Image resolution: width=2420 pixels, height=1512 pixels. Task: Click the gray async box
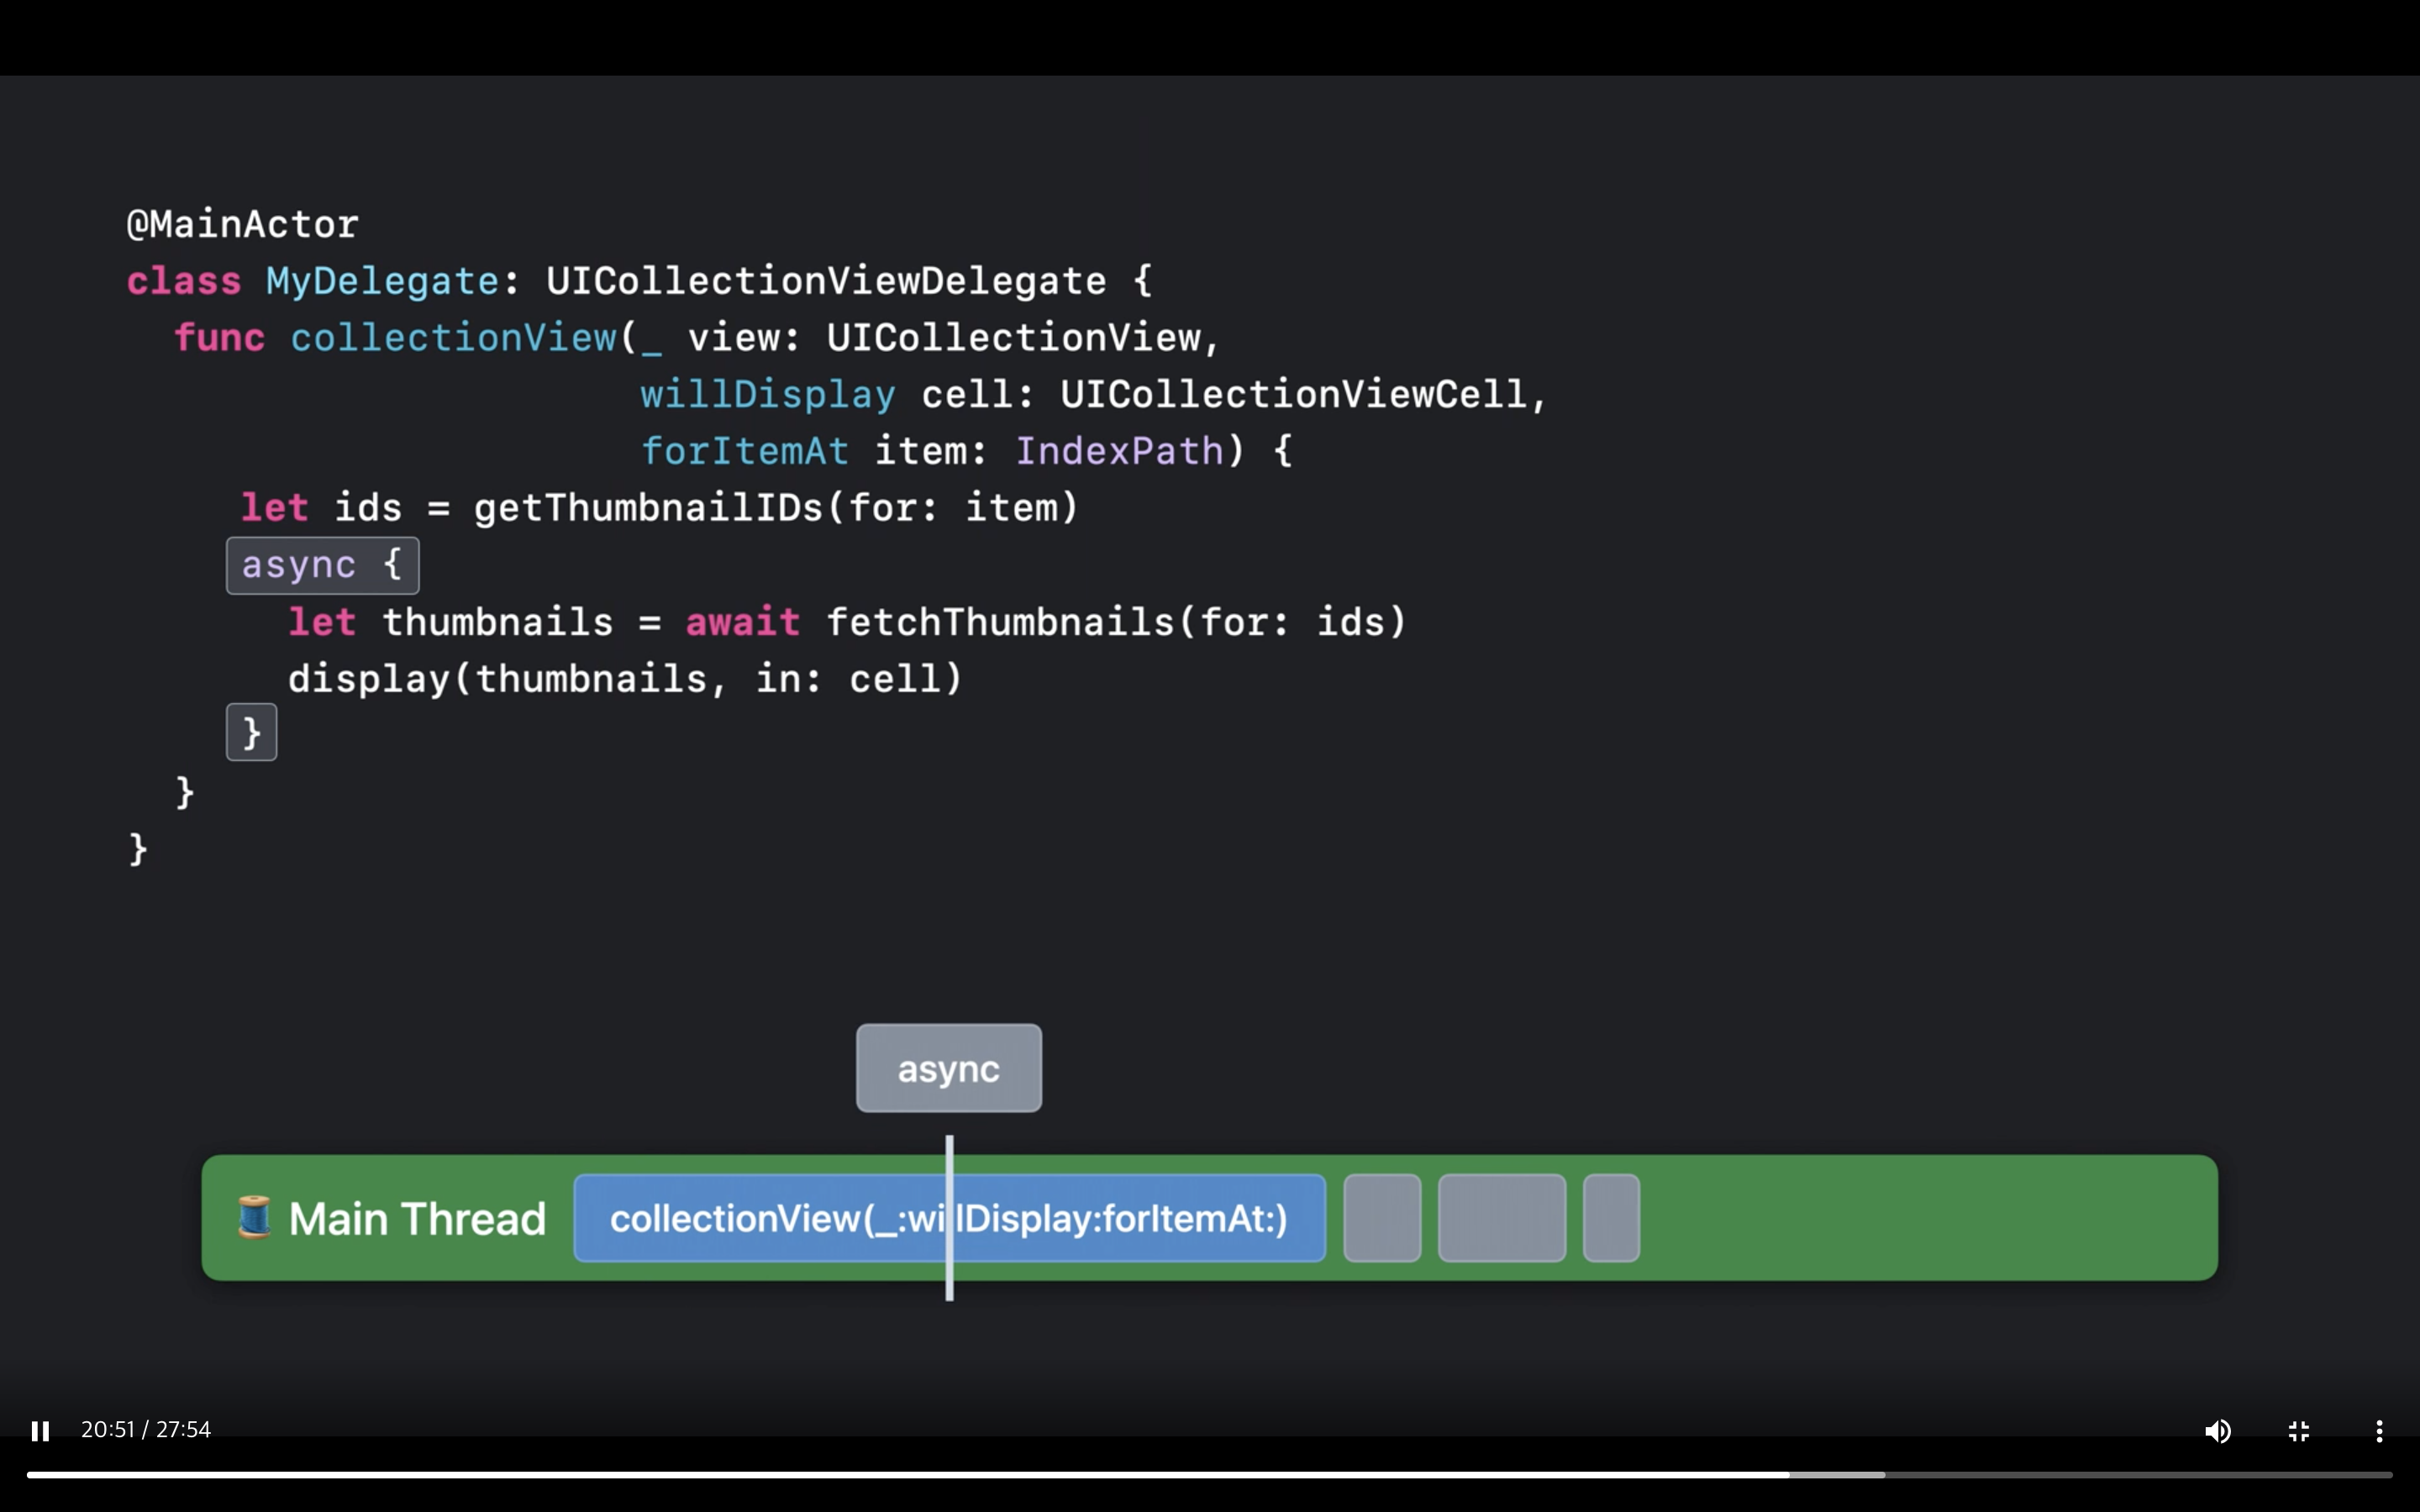tap(948, 1068)
